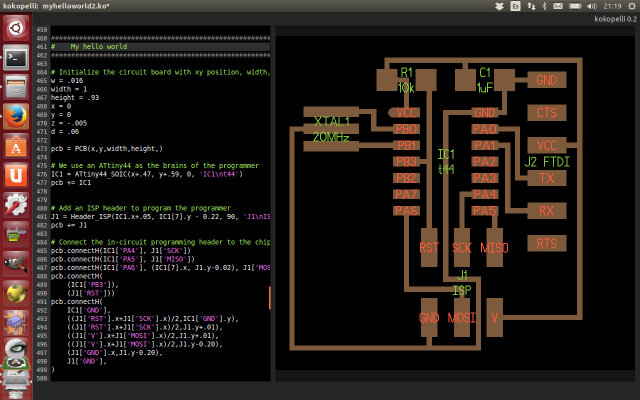640x400 pixels.
Task: Click the PA3 pin pad on IC1
Action: click(485, 178)
